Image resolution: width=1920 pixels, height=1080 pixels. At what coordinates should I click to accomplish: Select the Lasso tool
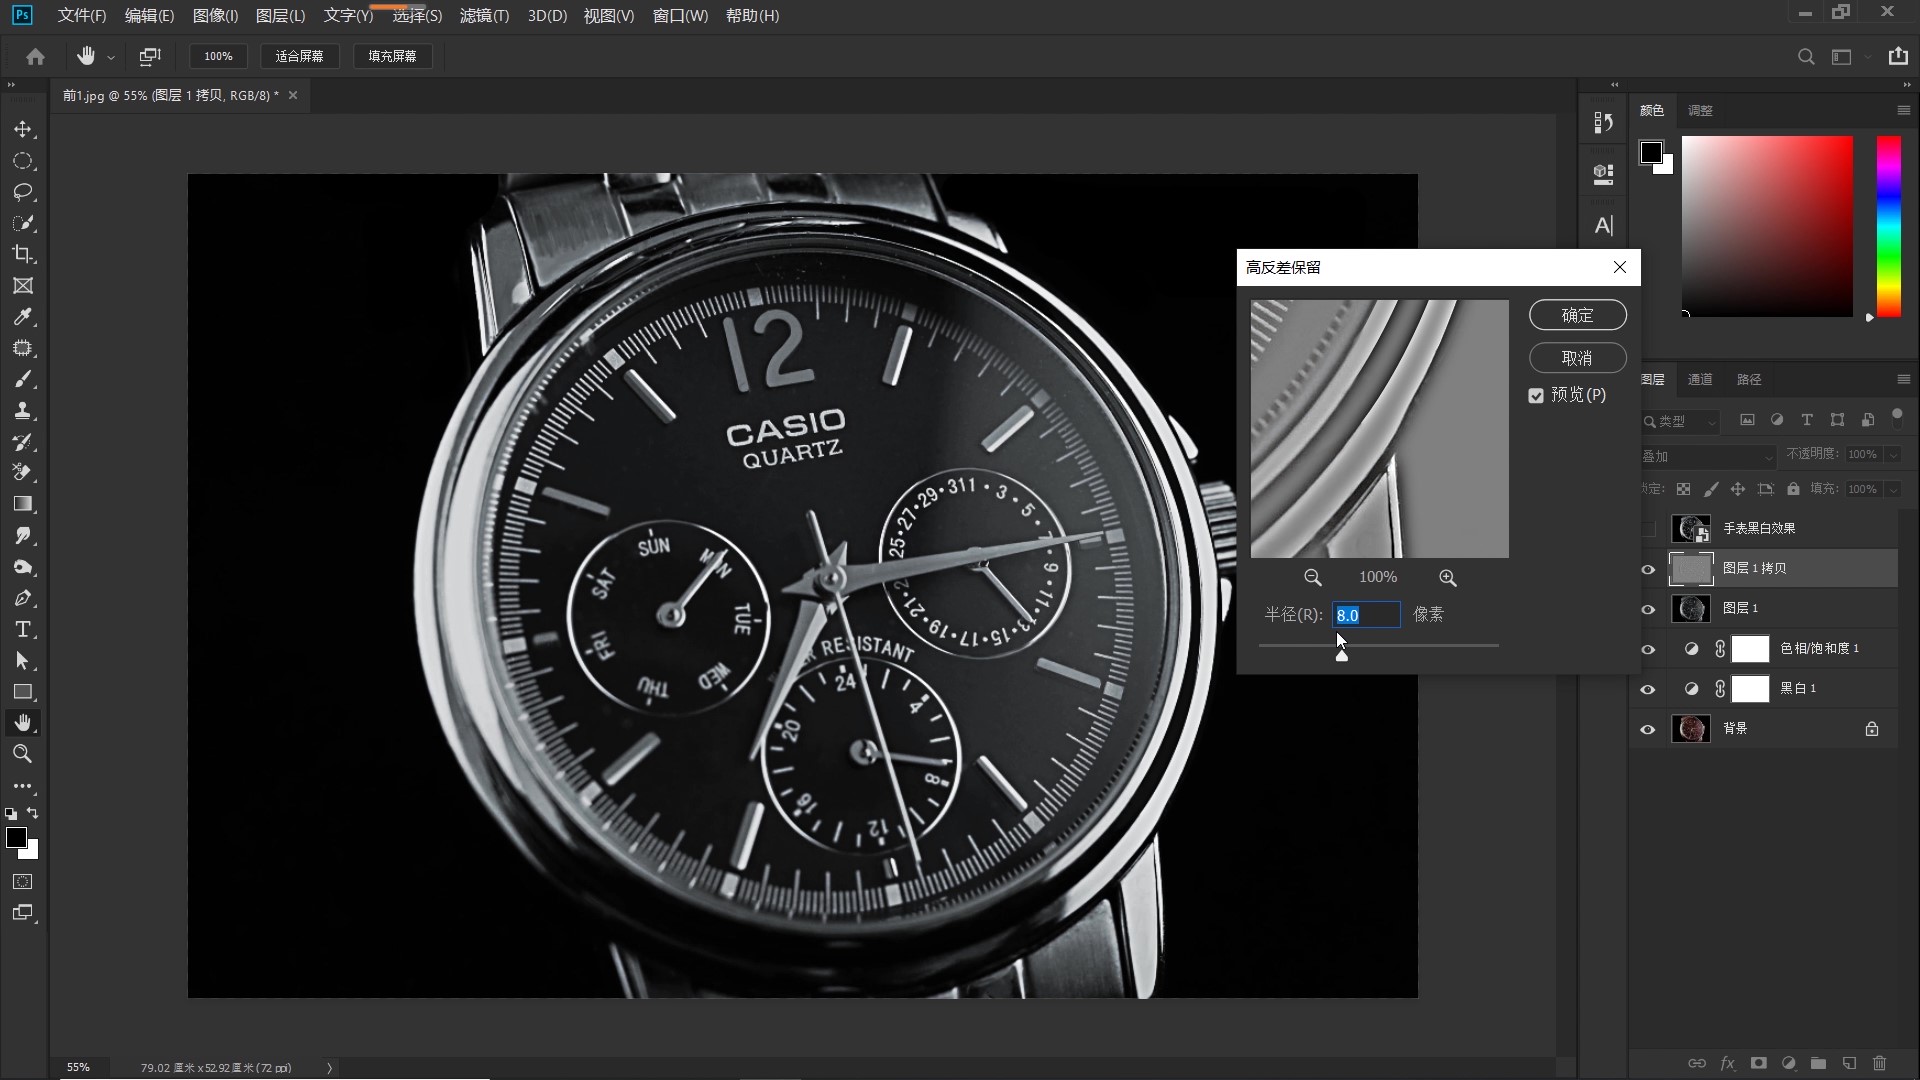pos(23,192)
